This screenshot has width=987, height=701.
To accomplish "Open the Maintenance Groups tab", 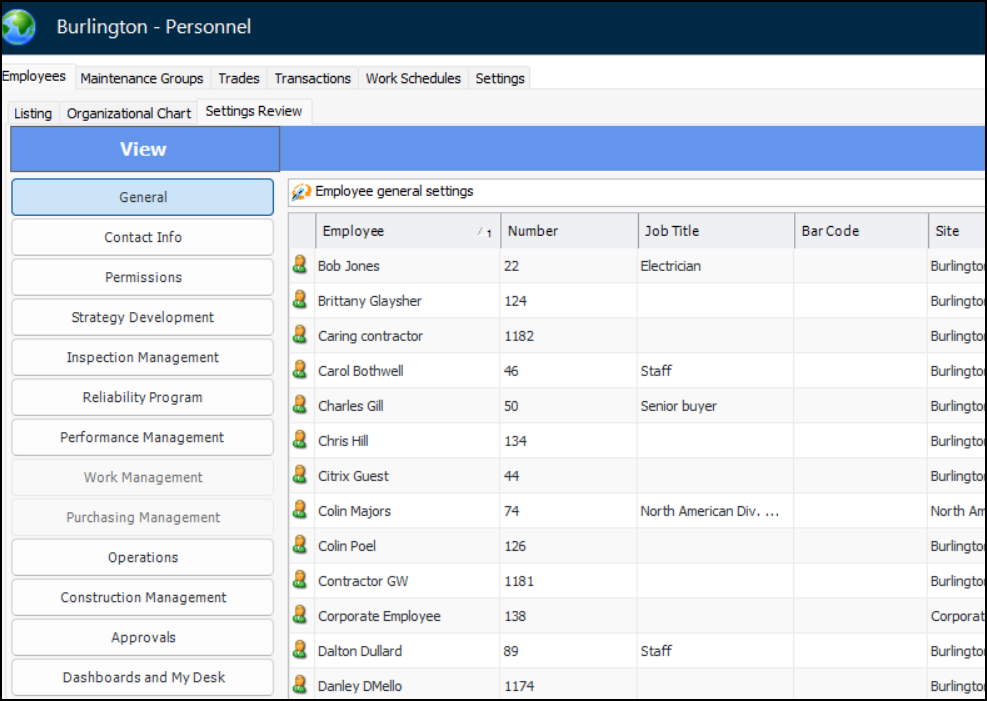I will tap(142, 78).
